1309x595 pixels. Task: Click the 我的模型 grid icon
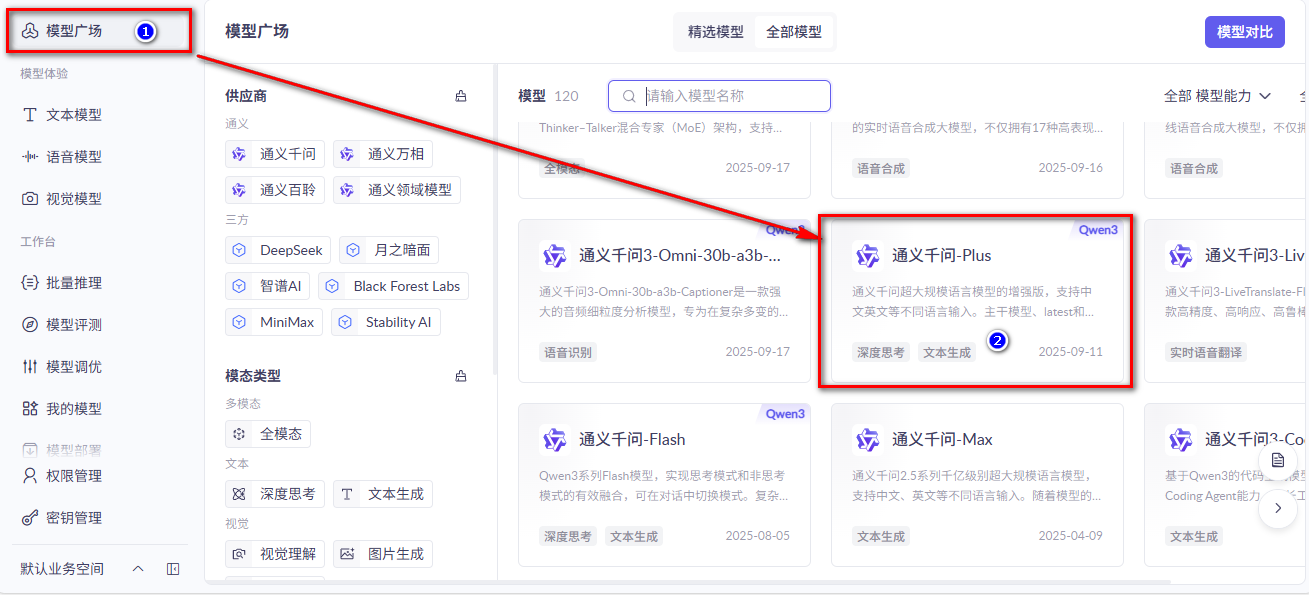pos(30,409)
